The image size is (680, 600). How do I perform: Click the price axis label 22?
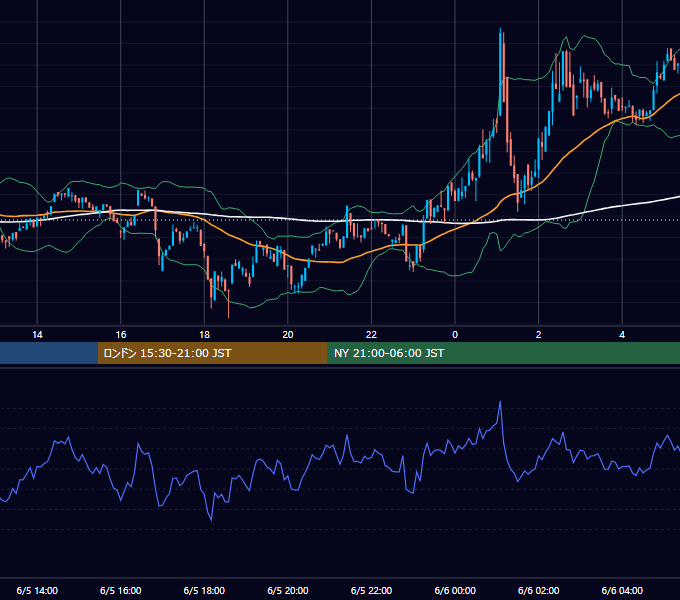371,335
